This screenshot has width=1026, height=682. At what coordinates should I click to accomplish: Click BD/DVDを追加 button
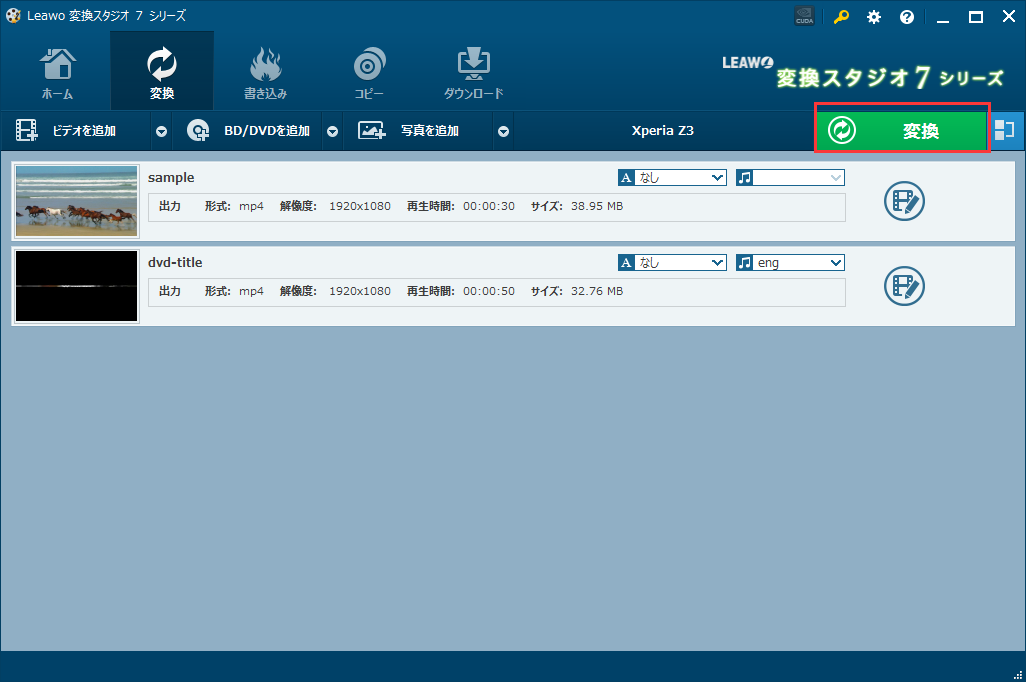(249, 131)
